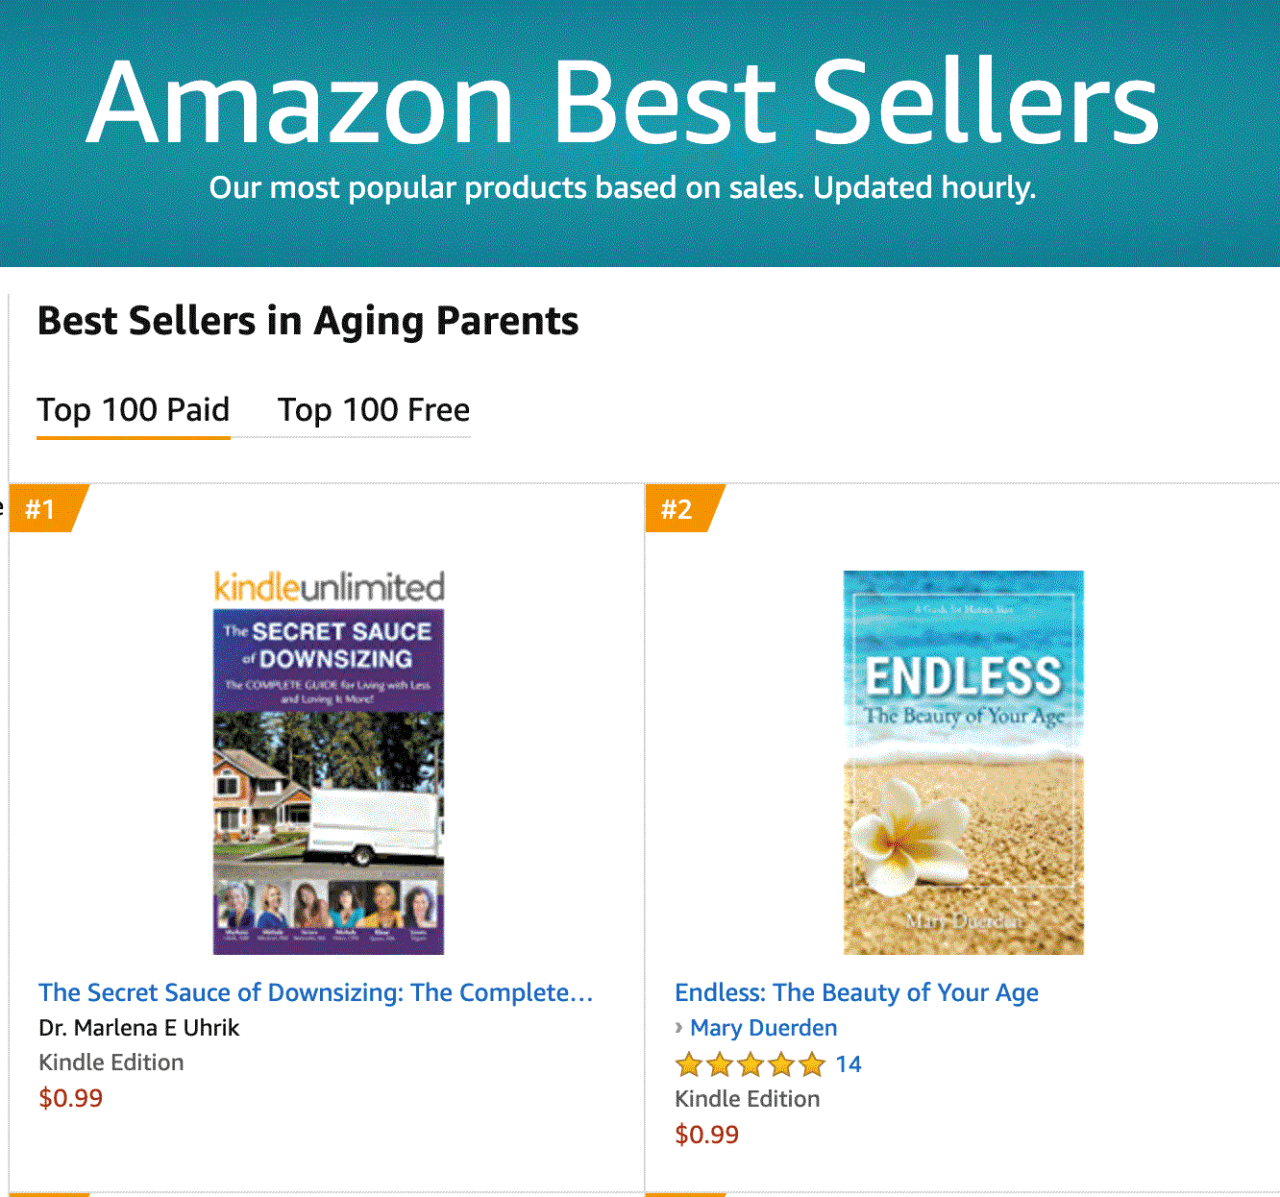Open the Endless book cover image
The height and width of the screenshot is (1197, 1280).
click(x=963, y=762)
